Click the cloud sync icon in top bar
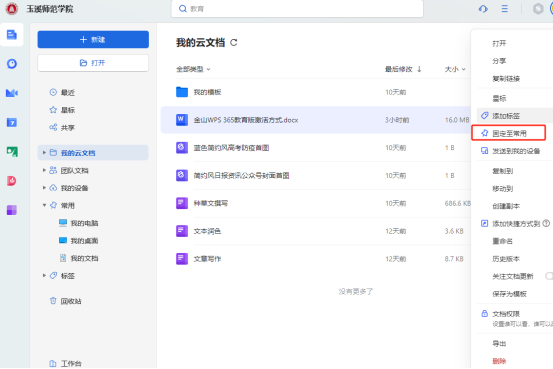553x369 pixels. pos(483,9)
